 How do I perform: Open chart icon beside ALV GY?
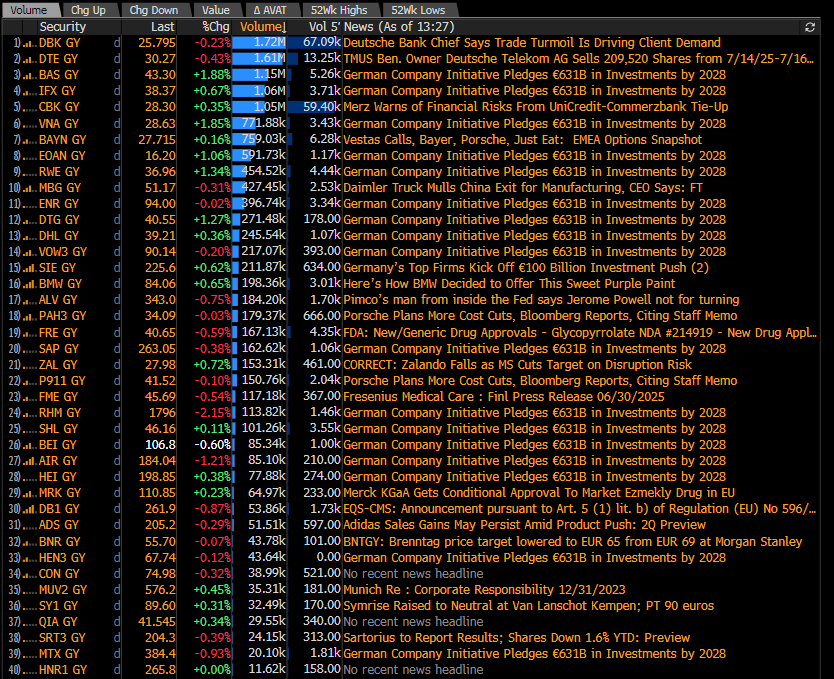[x=29, y=300]
